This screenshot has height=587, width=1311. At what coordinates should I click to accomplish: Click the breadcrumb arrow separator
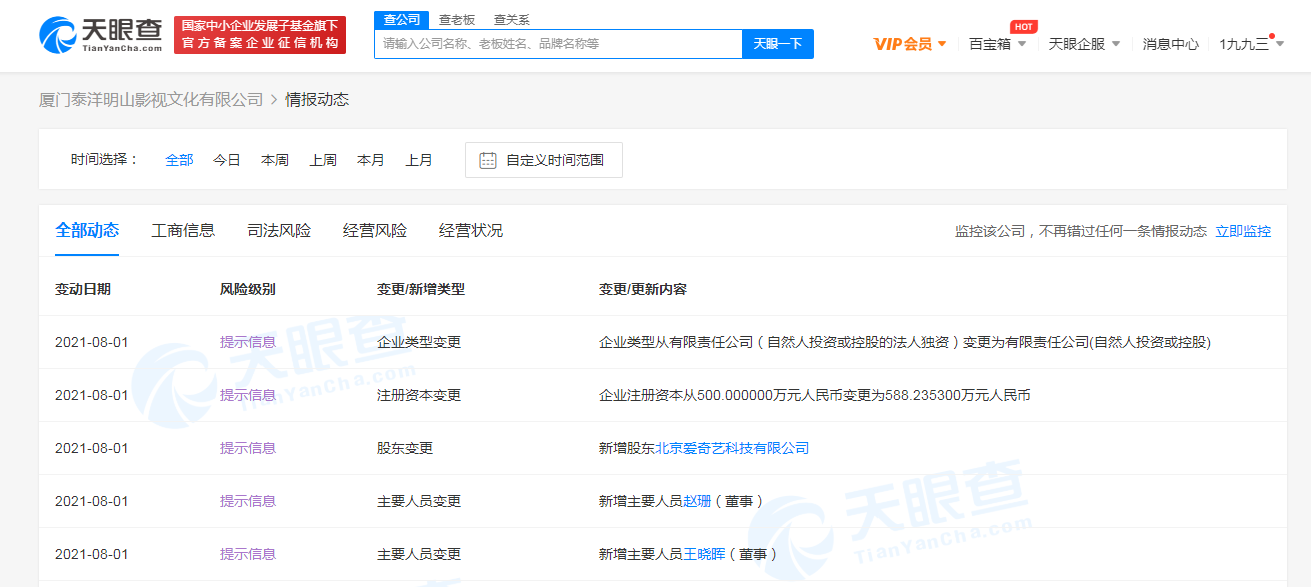click(x=274, y=99)
